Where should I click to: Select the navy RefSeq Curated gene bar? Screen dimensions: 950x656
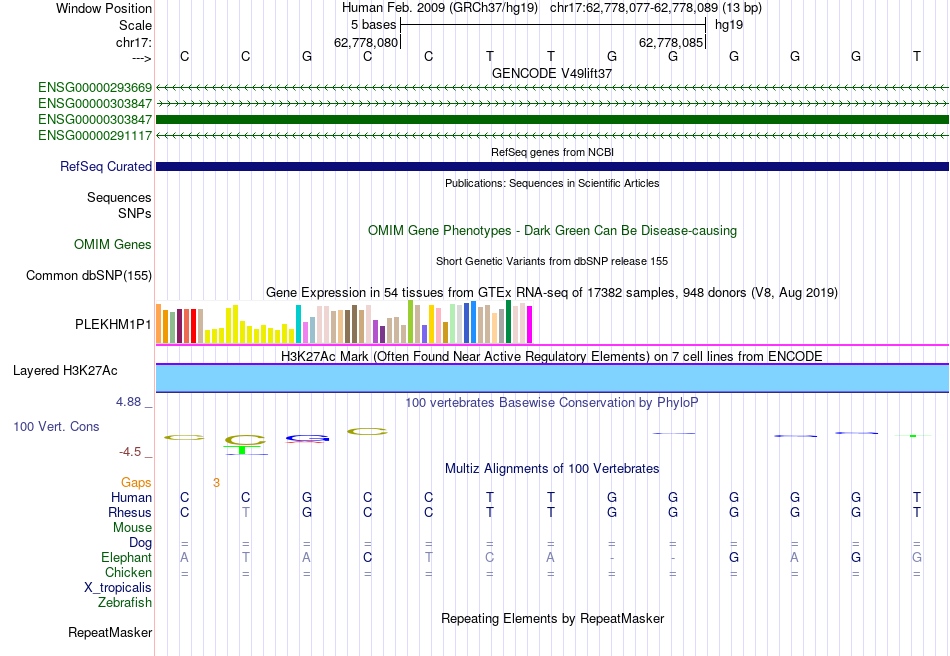click(x=552, y=167)
